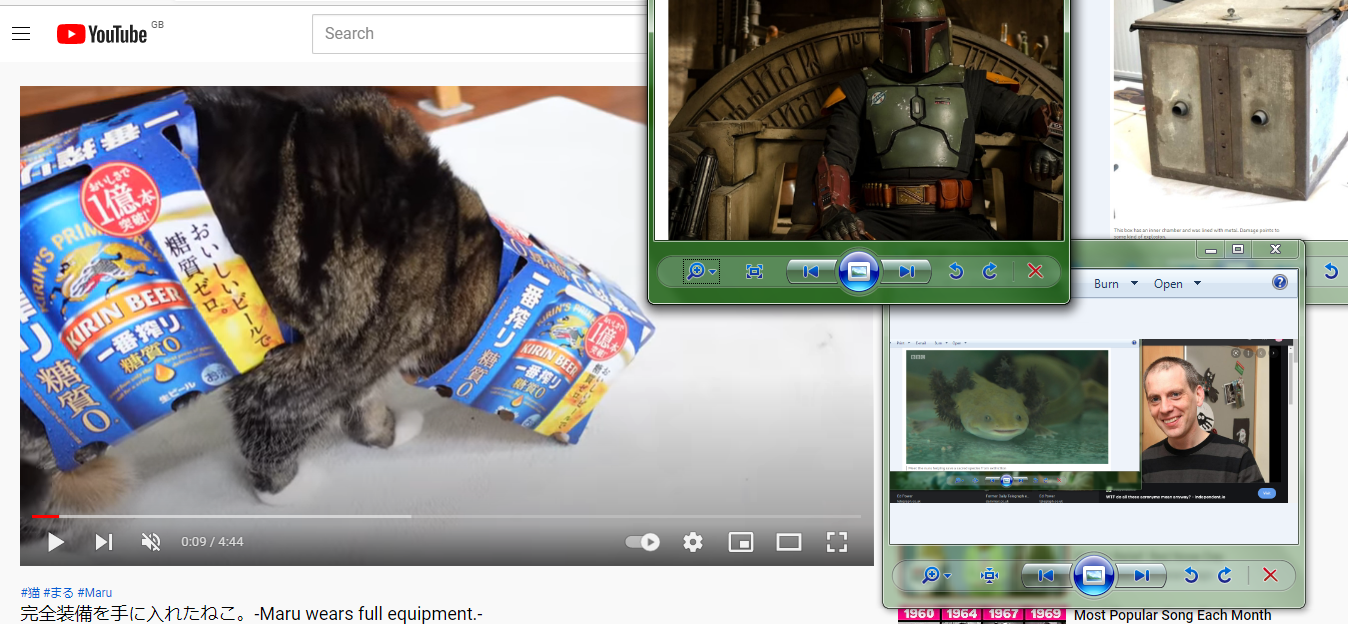Open Most Popular Song Each Month video
Screen dimensions: 1348x624
[1173, 615]
